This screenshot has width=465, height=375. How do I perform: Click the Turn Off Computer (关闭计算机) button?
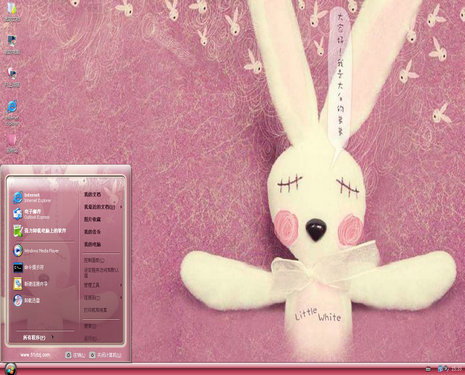point(105,355)
